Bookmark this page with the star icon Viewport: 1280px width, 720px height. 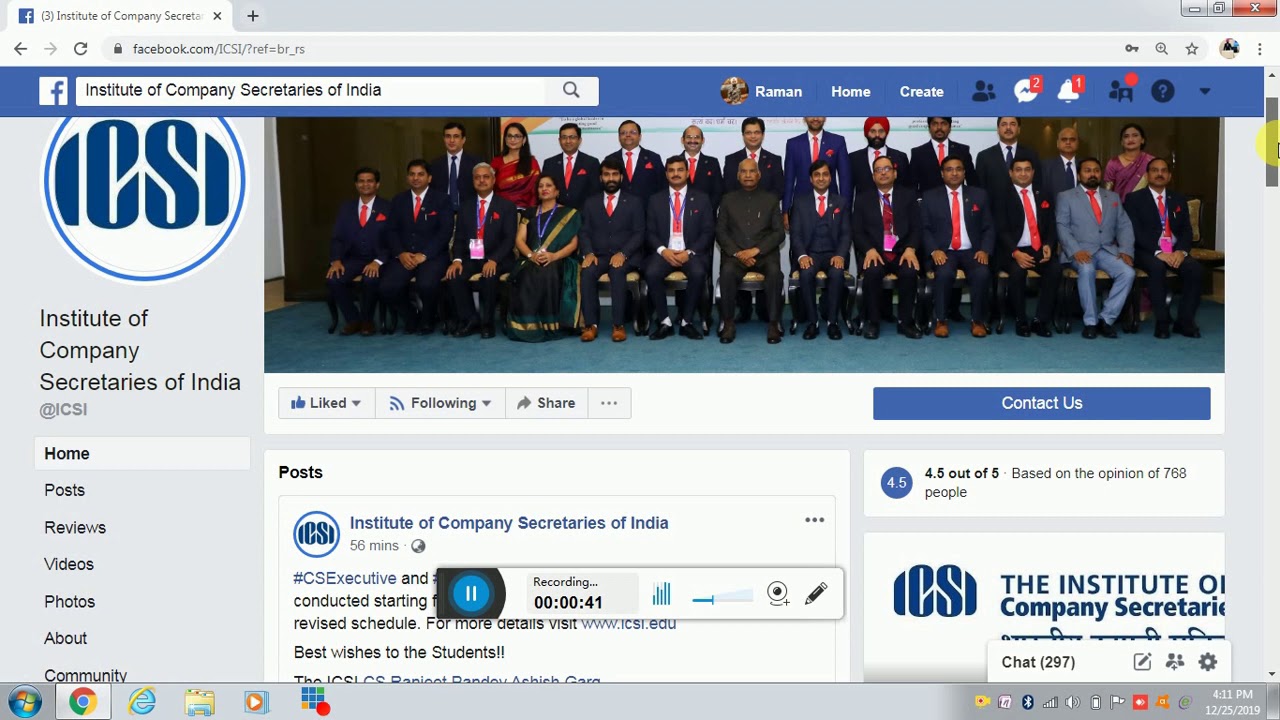click(x=1192, y=48)
